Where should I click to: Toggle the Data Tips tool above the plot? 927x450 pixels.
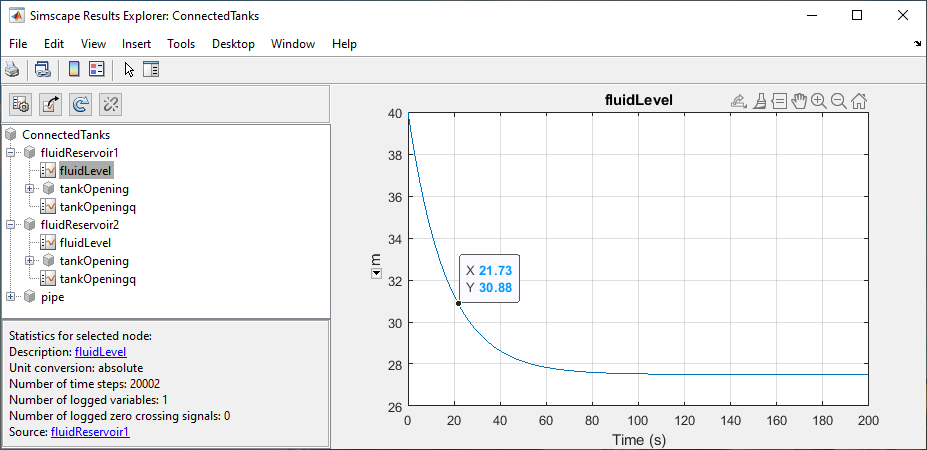(x=779, y=101)
